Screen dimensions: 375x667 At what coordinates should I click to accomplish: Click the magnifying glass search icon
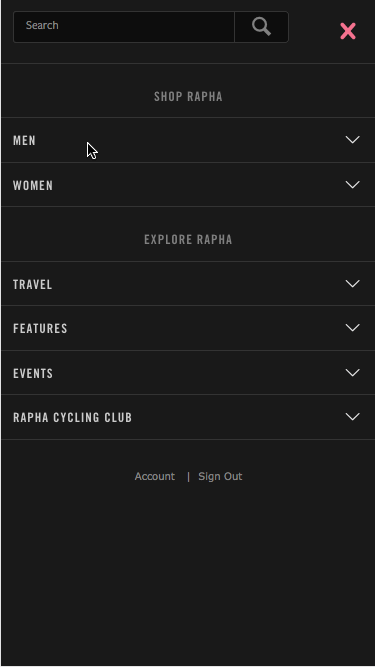[x=261, y=27]
